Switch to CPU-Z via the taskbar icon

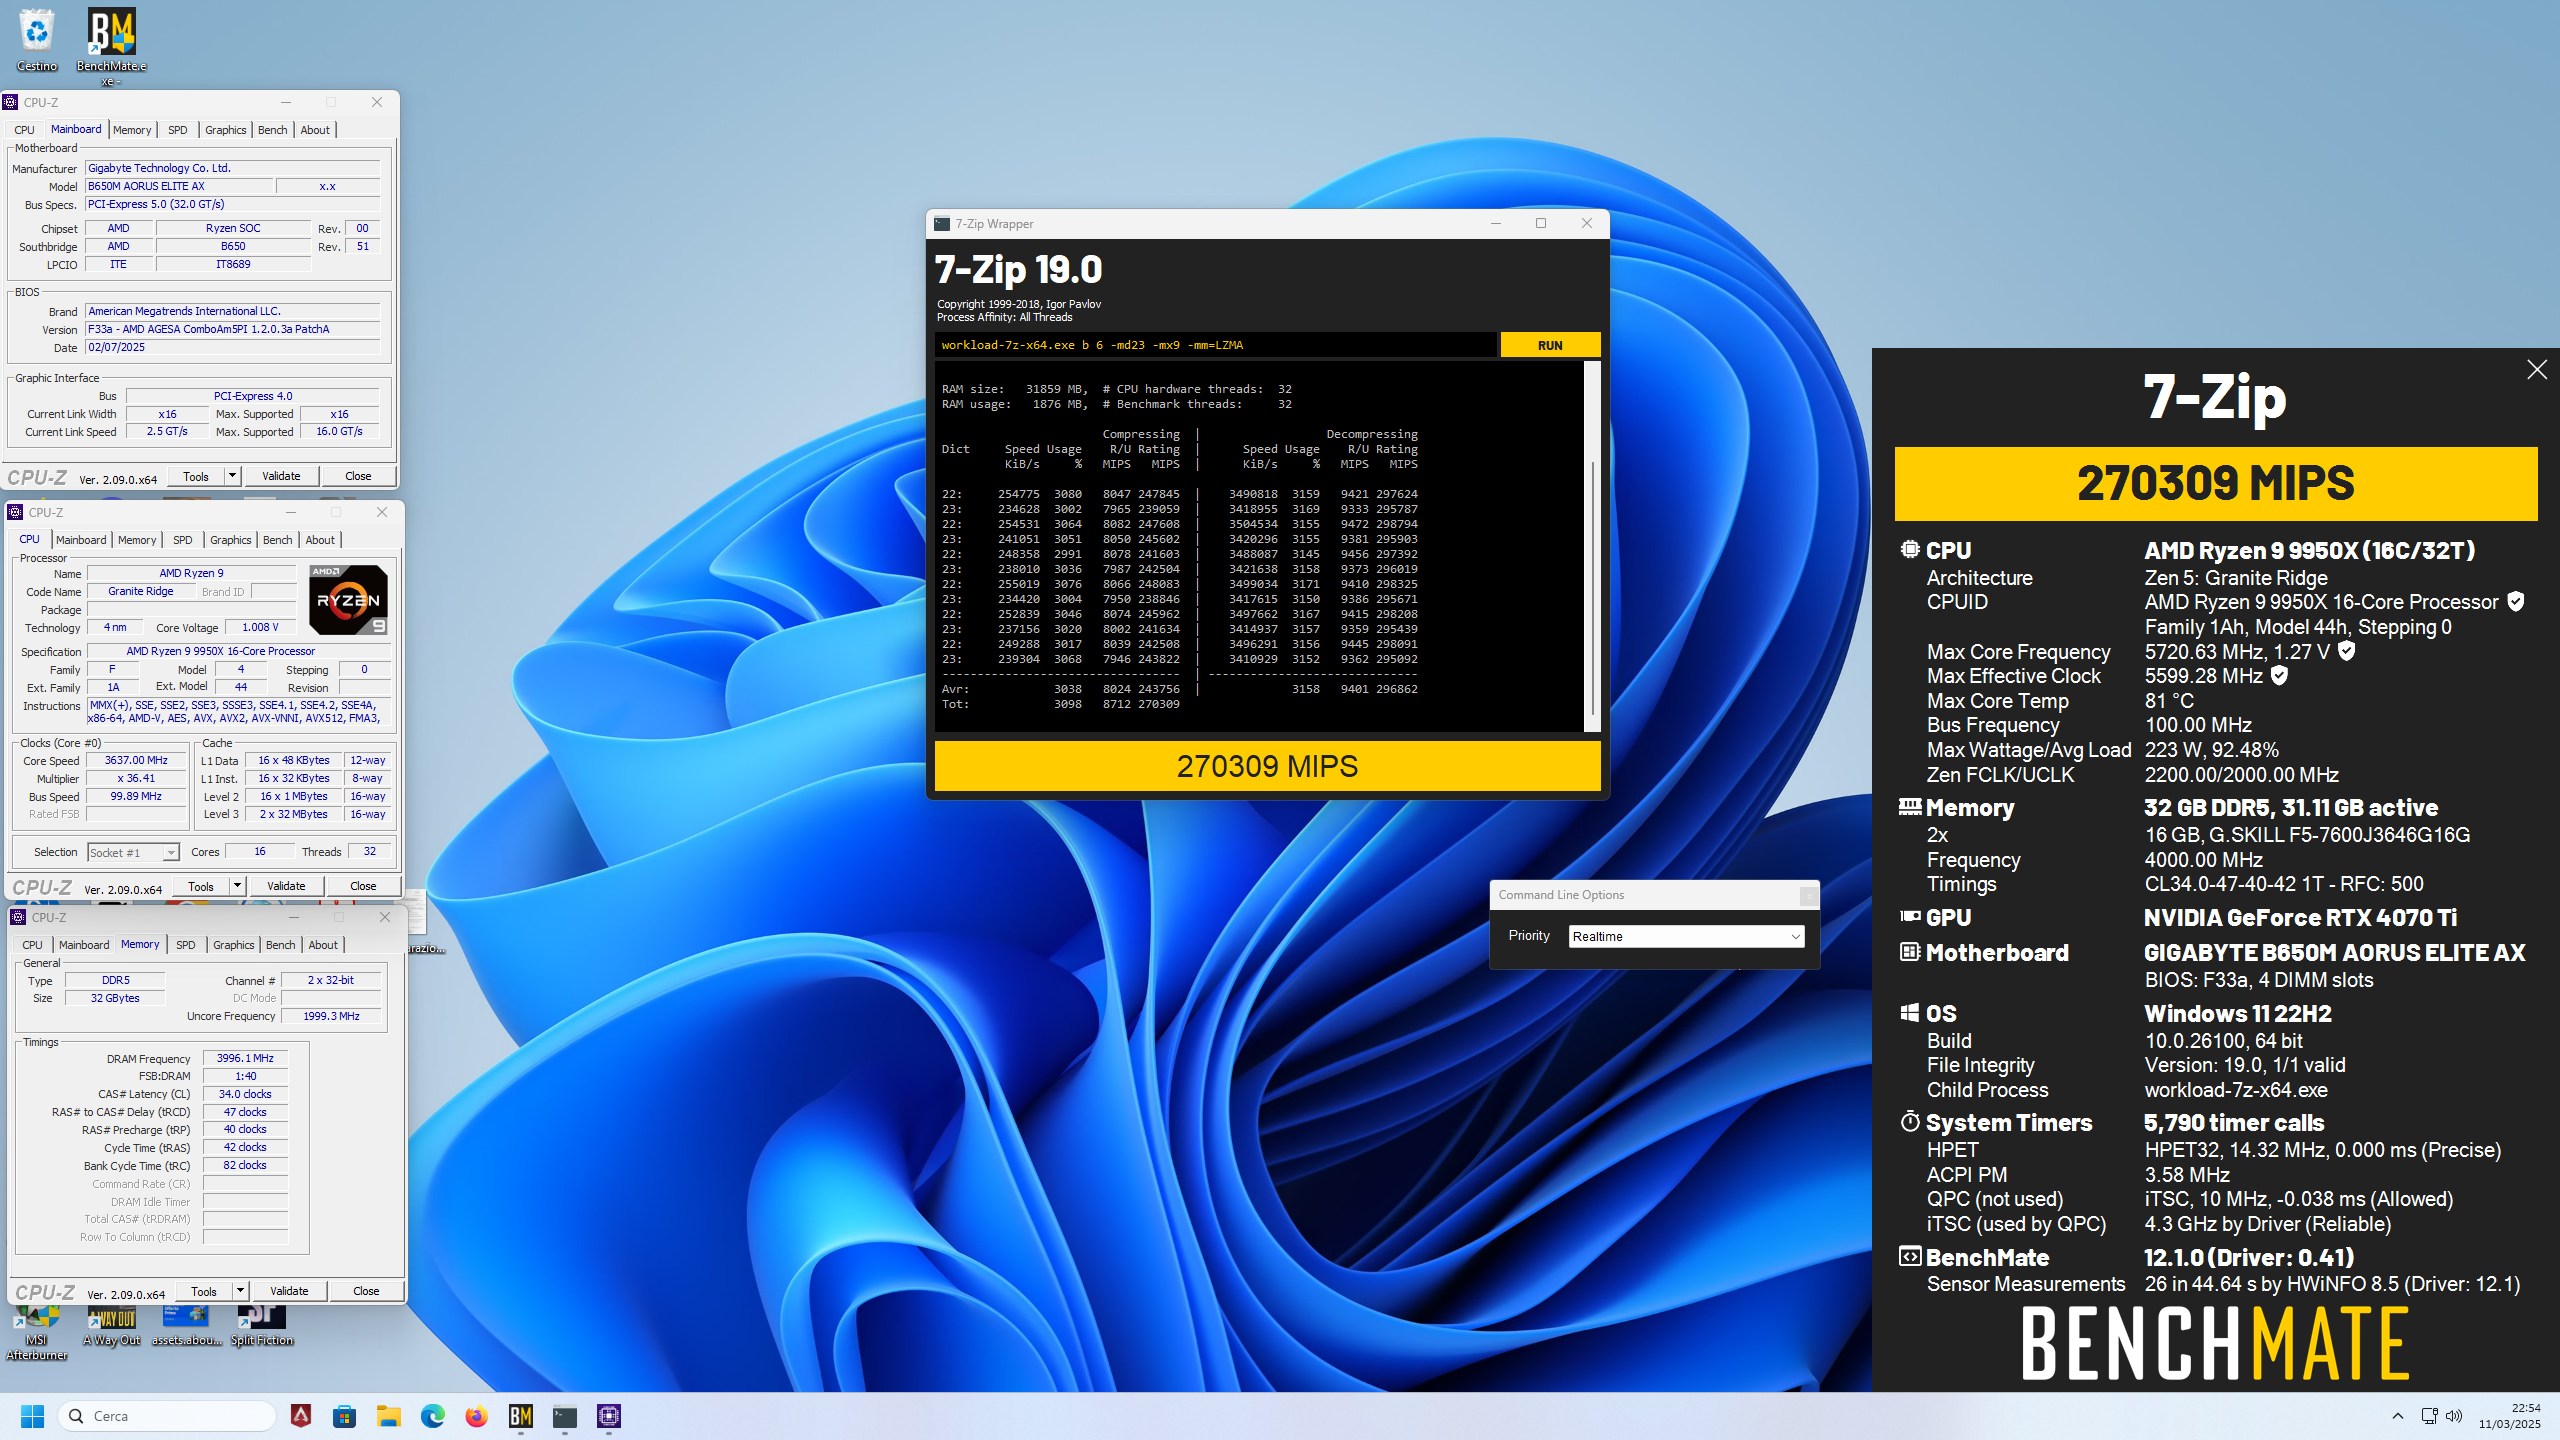pyautogui.click(x=608, y=1416)
